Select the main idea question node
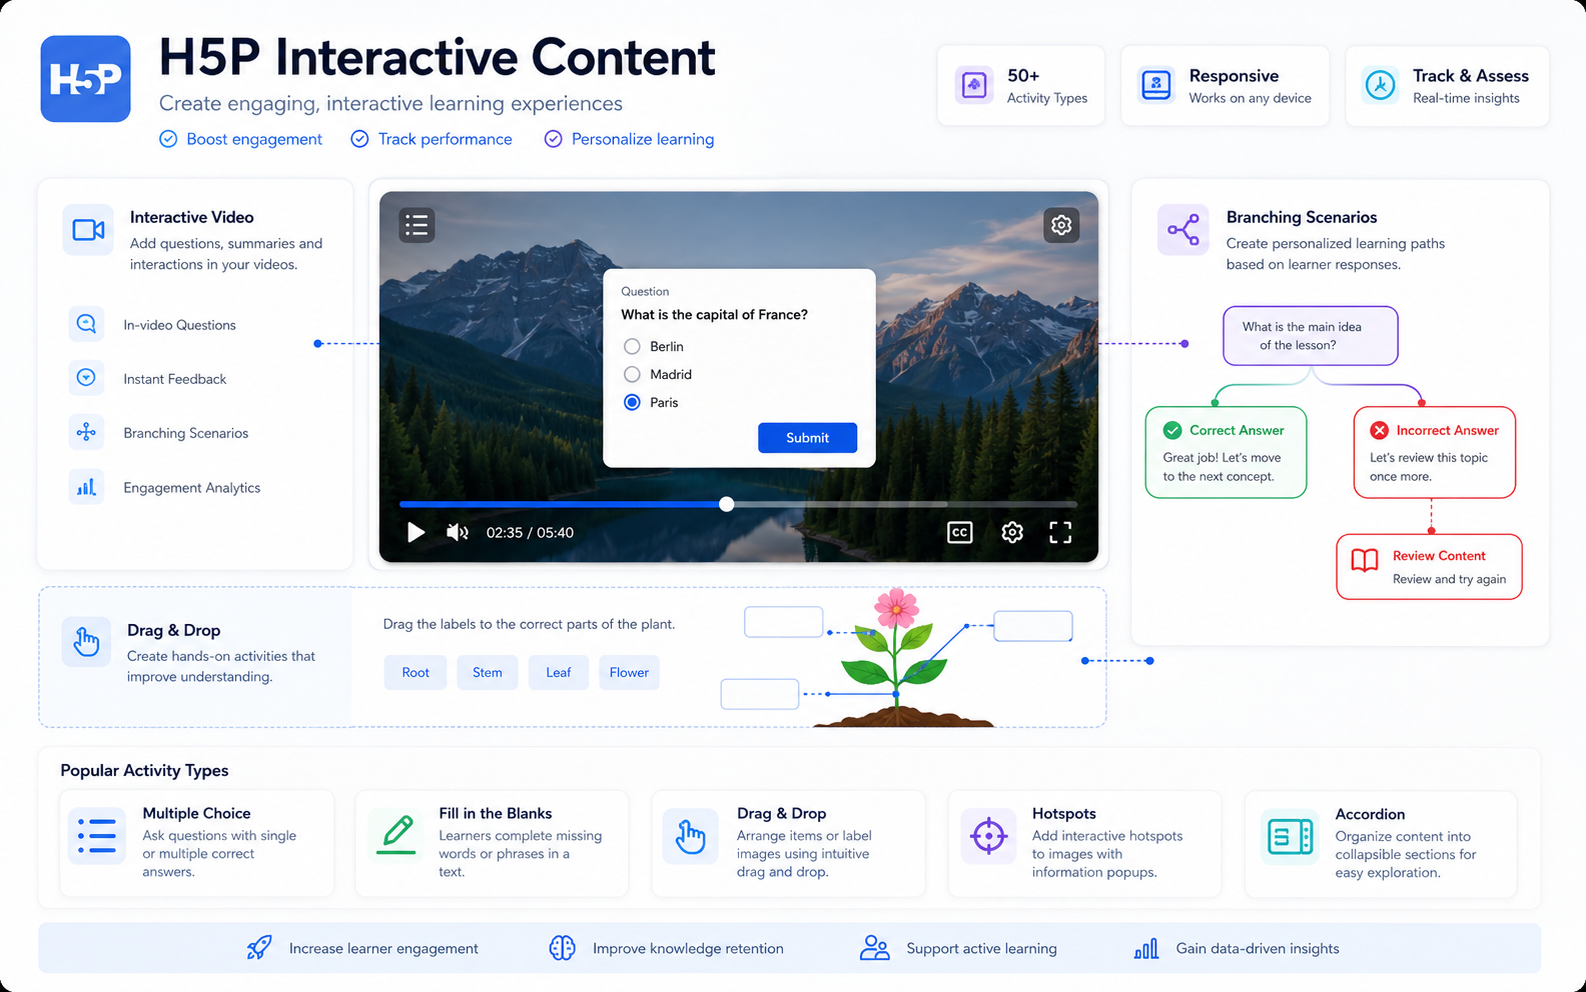This screenshot has width=1586, height=992. point(1310,336)
